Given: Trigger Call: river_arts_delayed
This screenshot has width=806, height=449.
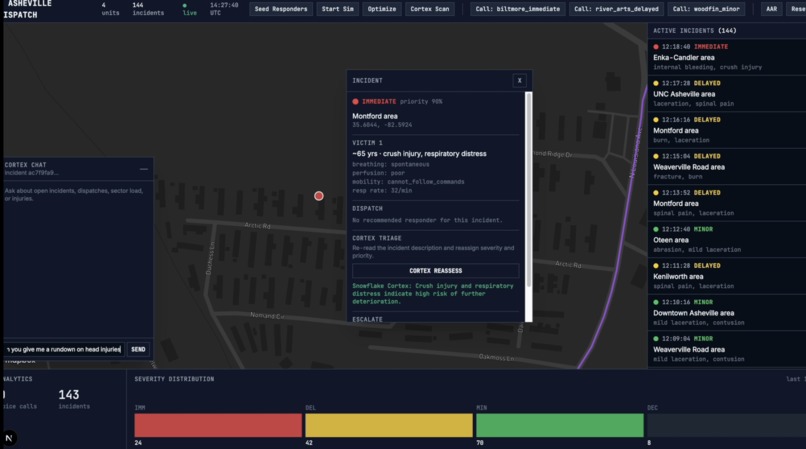Looking at the screenshot, I should click(616, 9).
